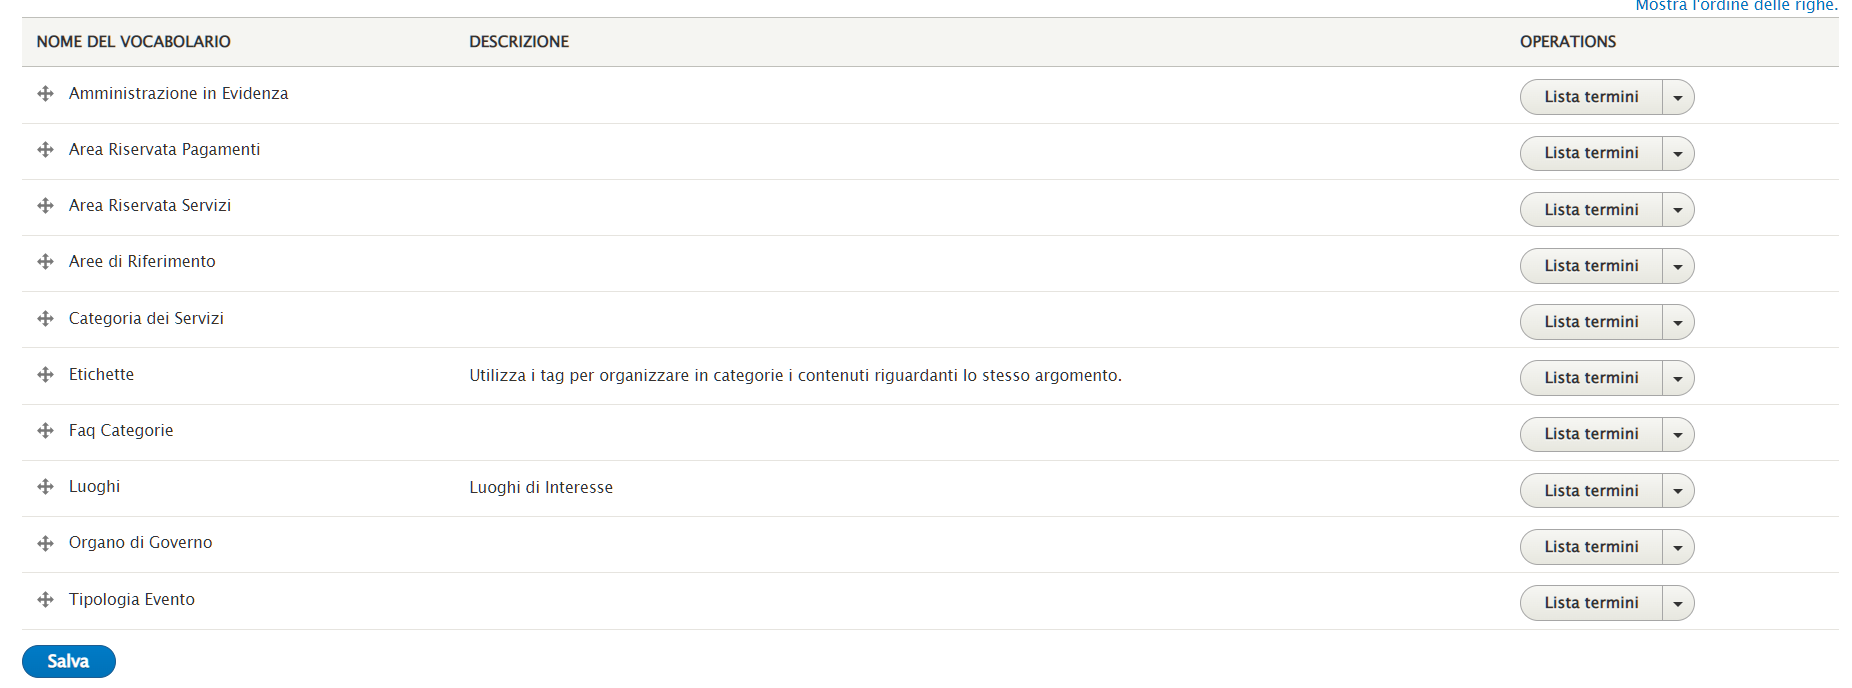Expand operations dropdown for Tipologia Evento
Image resolution: width=1852 pixels, height=688 pixels.
click(1678, 603)
